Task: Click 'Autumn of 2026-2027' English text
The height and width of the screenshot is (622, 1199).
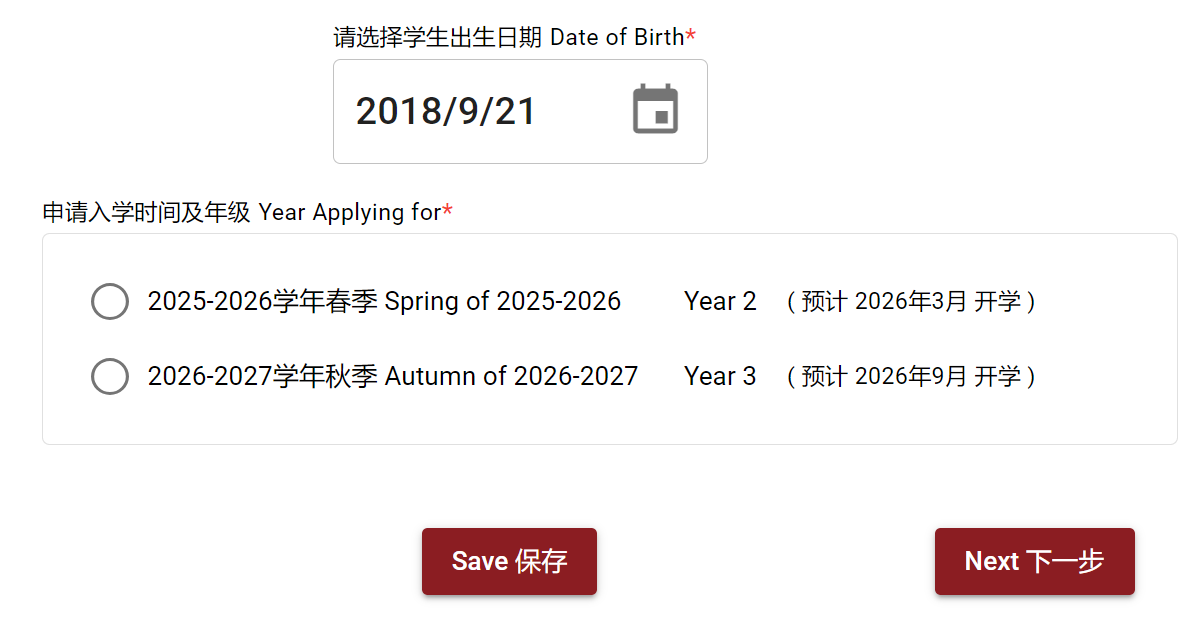Action: pyautogui.click(x=511, y=377)
